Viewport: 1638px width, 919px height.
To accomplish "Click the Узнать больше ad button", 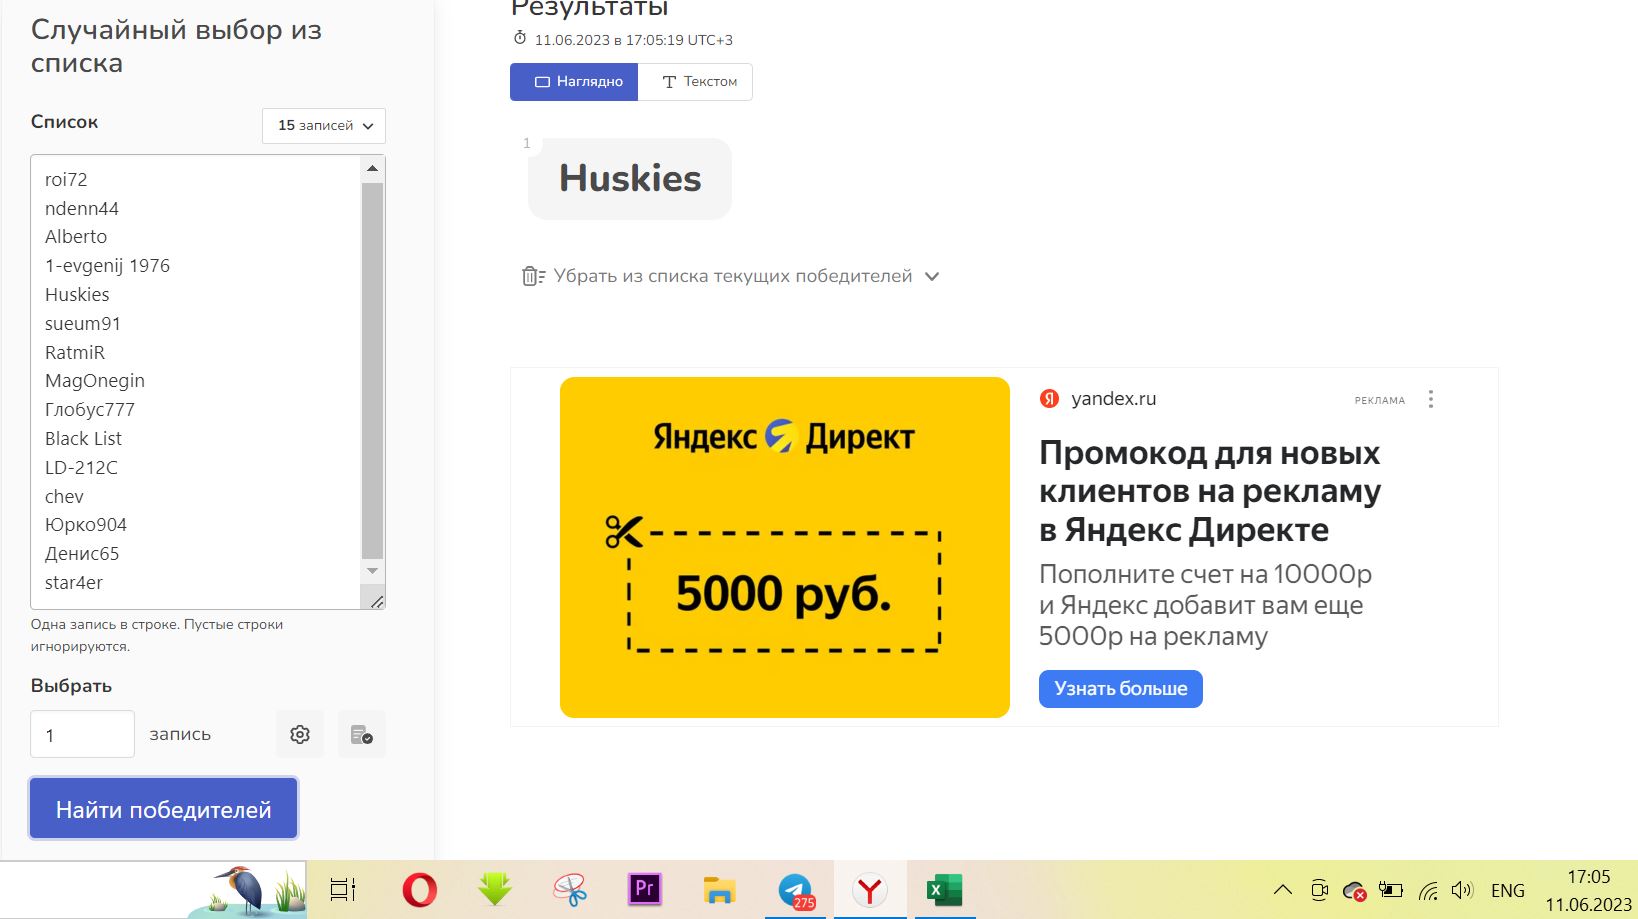I will (1121, 689).
